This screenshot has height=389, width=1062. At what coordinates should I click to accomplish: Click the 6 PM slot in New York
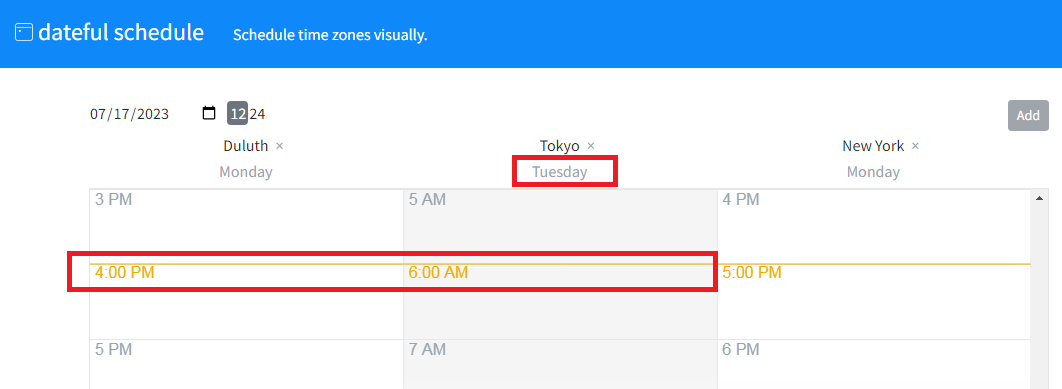coord(874,364)
